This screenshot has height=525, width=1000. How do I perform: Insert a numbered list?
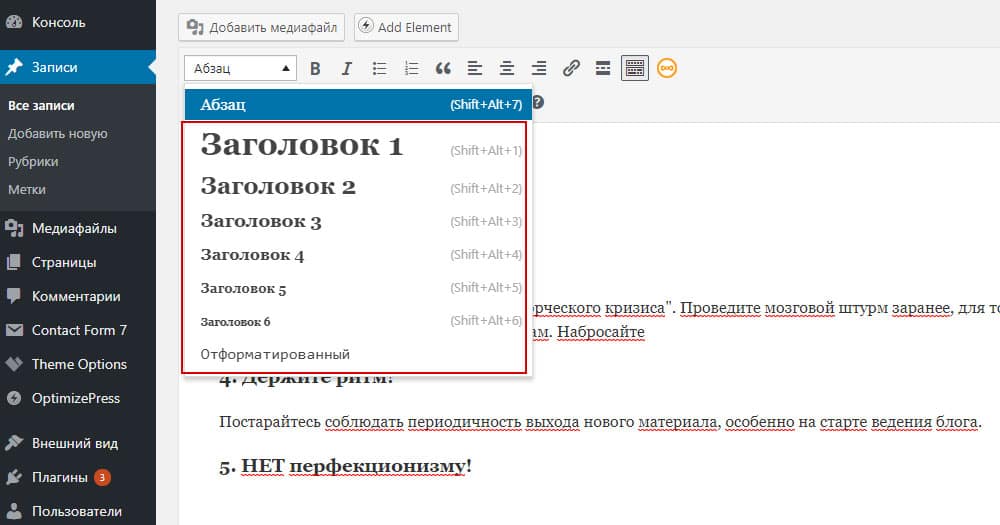[411, 69]
